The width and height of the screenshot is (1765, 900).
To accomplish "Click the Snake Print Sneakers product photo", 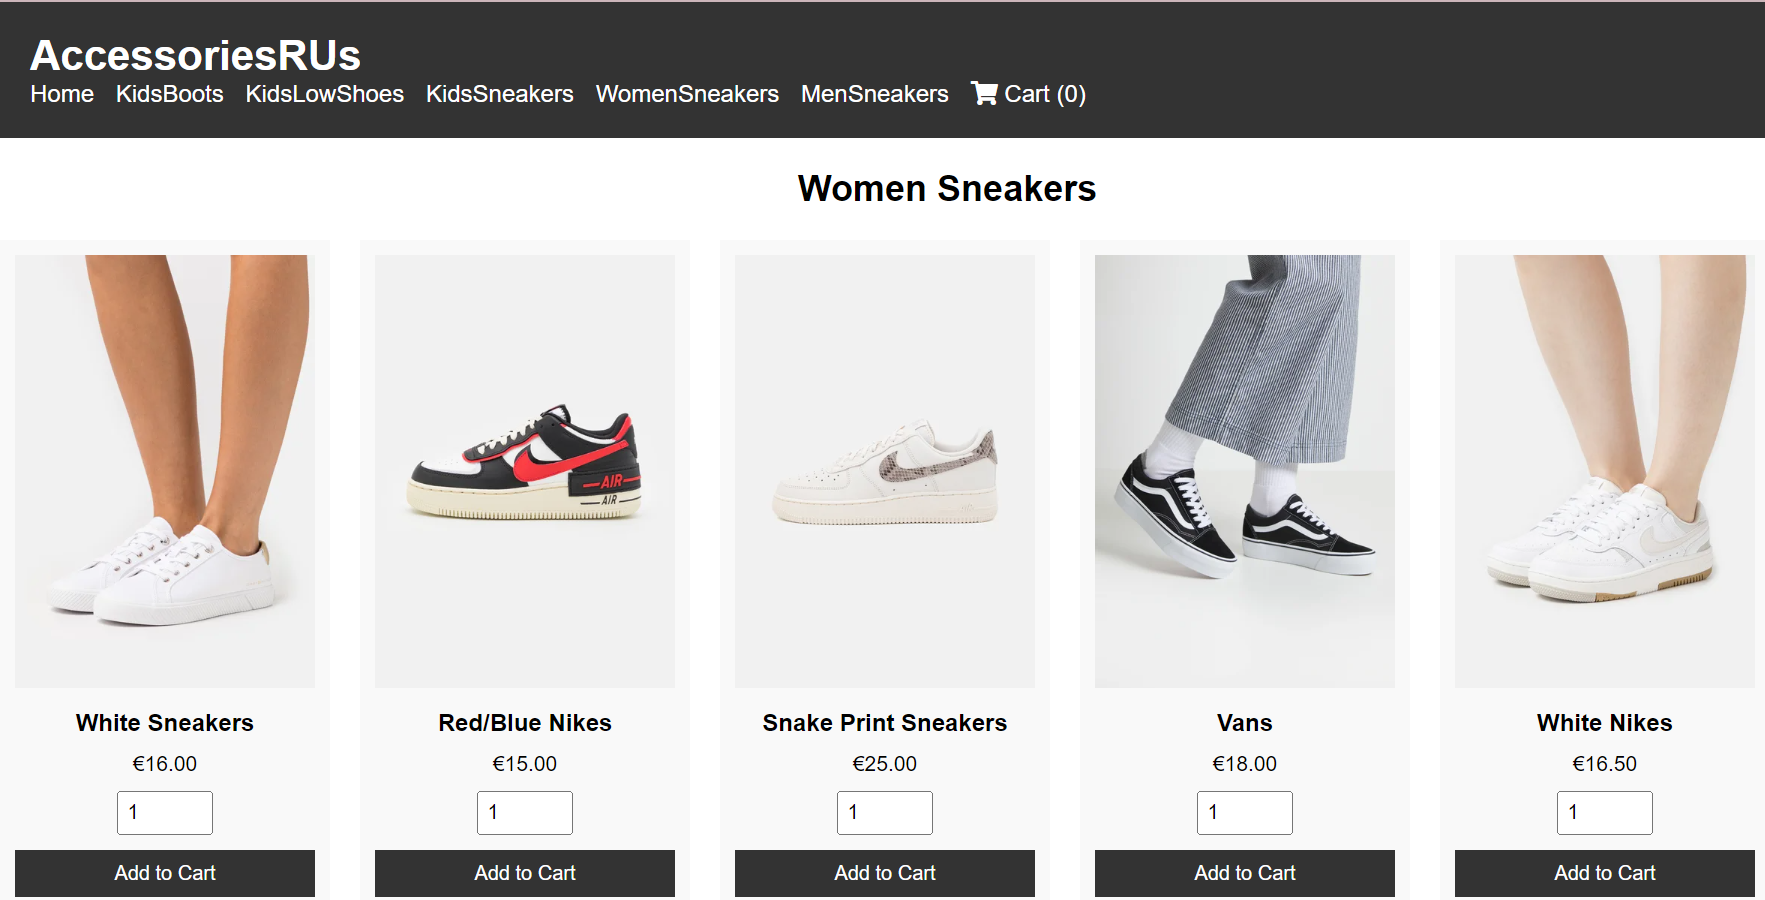I will (x=884, y=470).
